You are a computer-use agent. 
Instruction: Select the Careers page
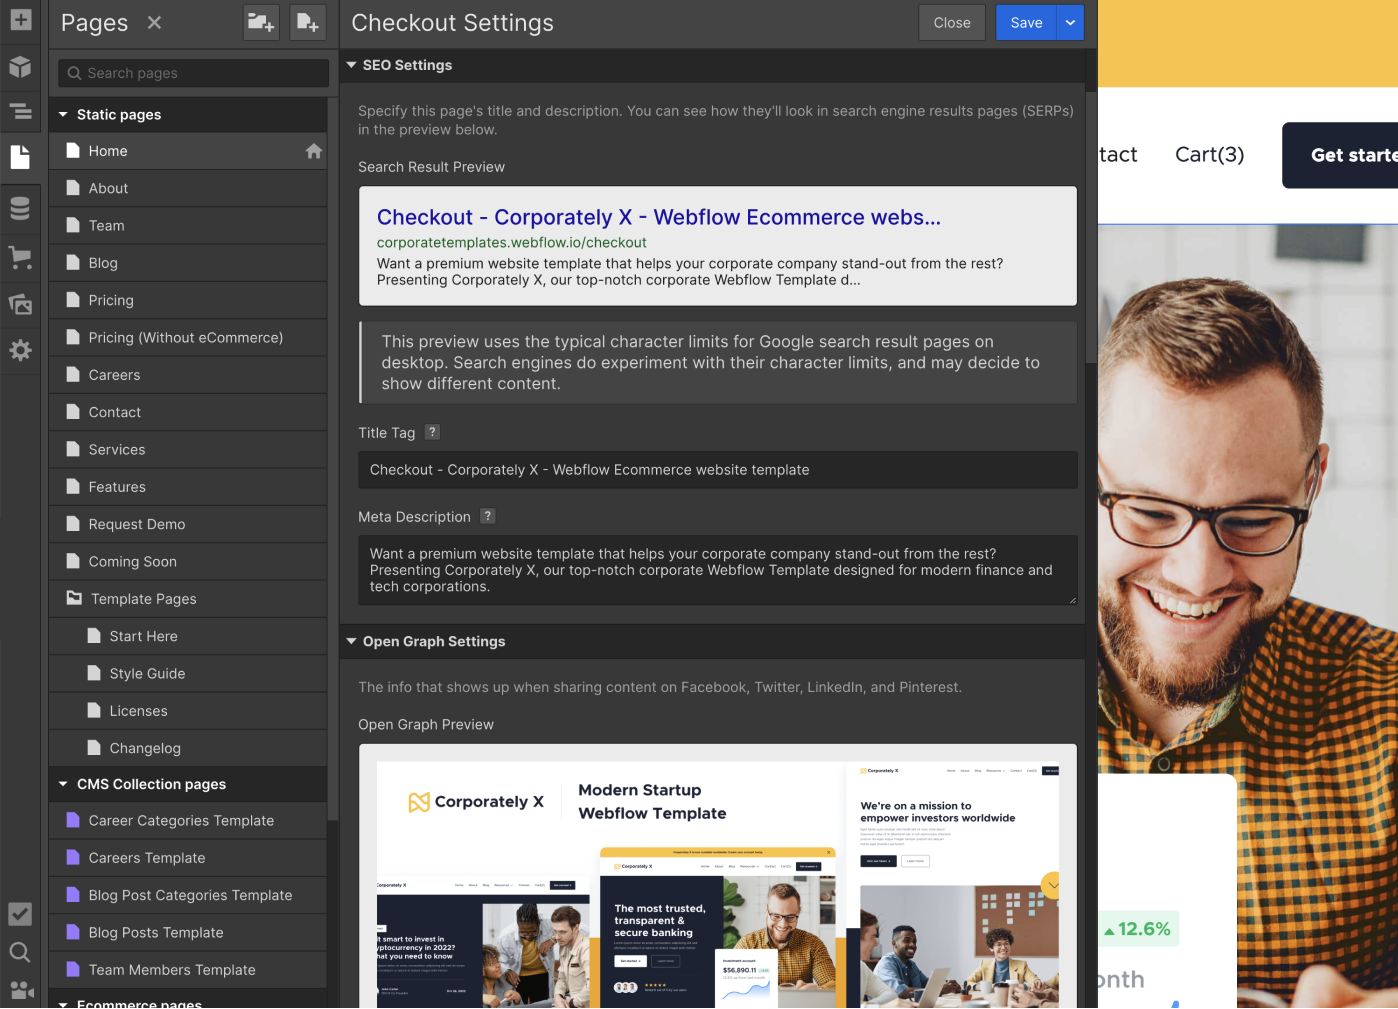click(188, 375)
